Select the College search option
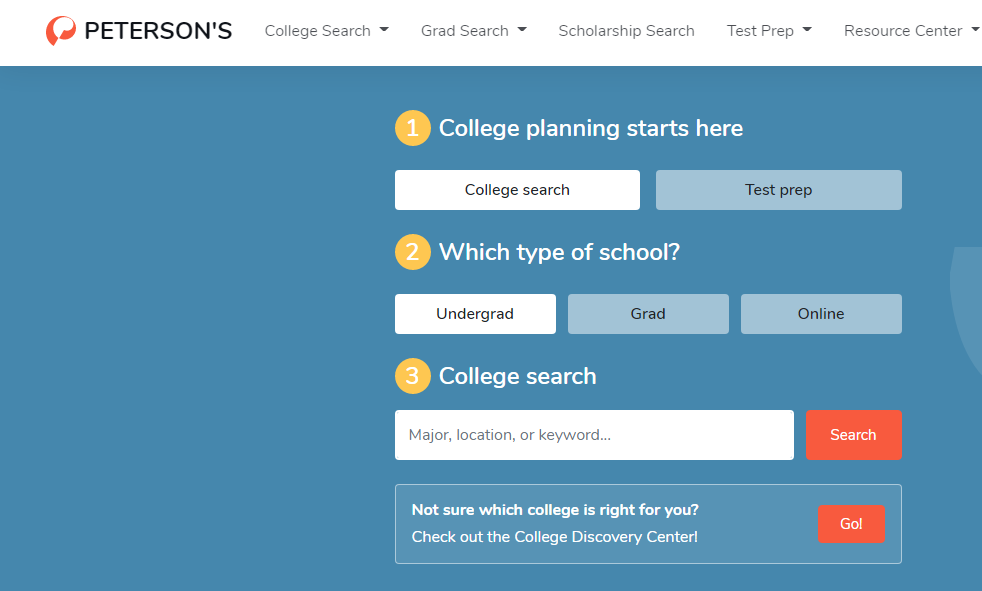 click(517, 190)
